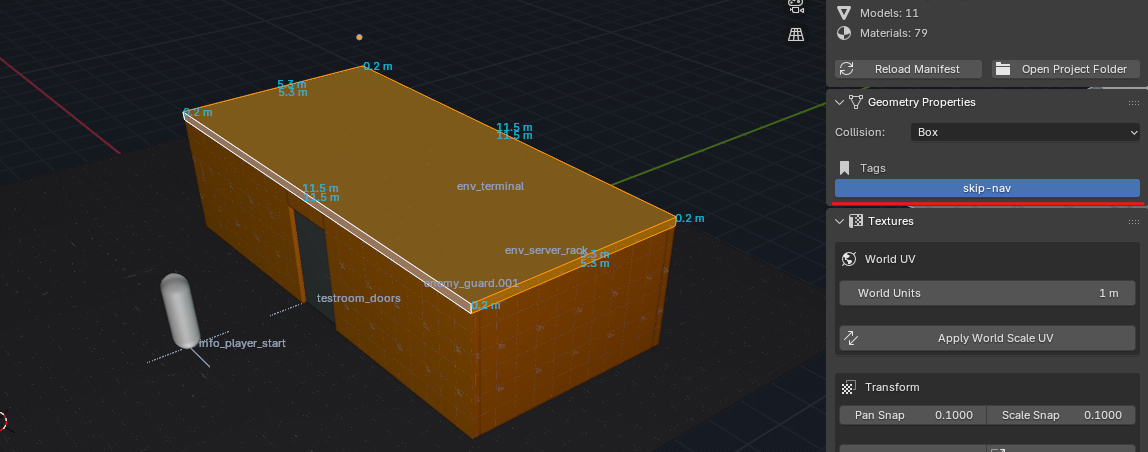Click the Transform heading text
The height and width of the screenshot is (452, 1148).
892,387
